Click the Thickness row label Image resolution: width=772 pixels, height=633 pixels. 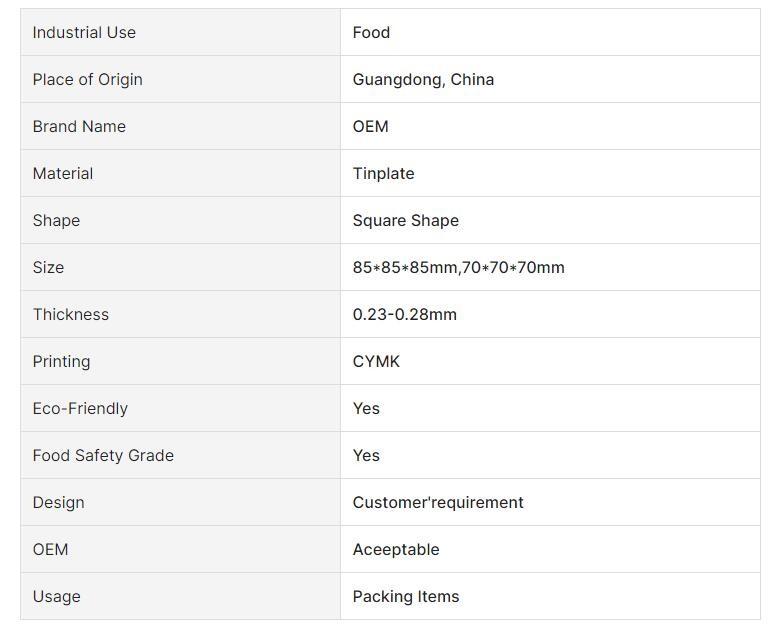click(71, 315)
